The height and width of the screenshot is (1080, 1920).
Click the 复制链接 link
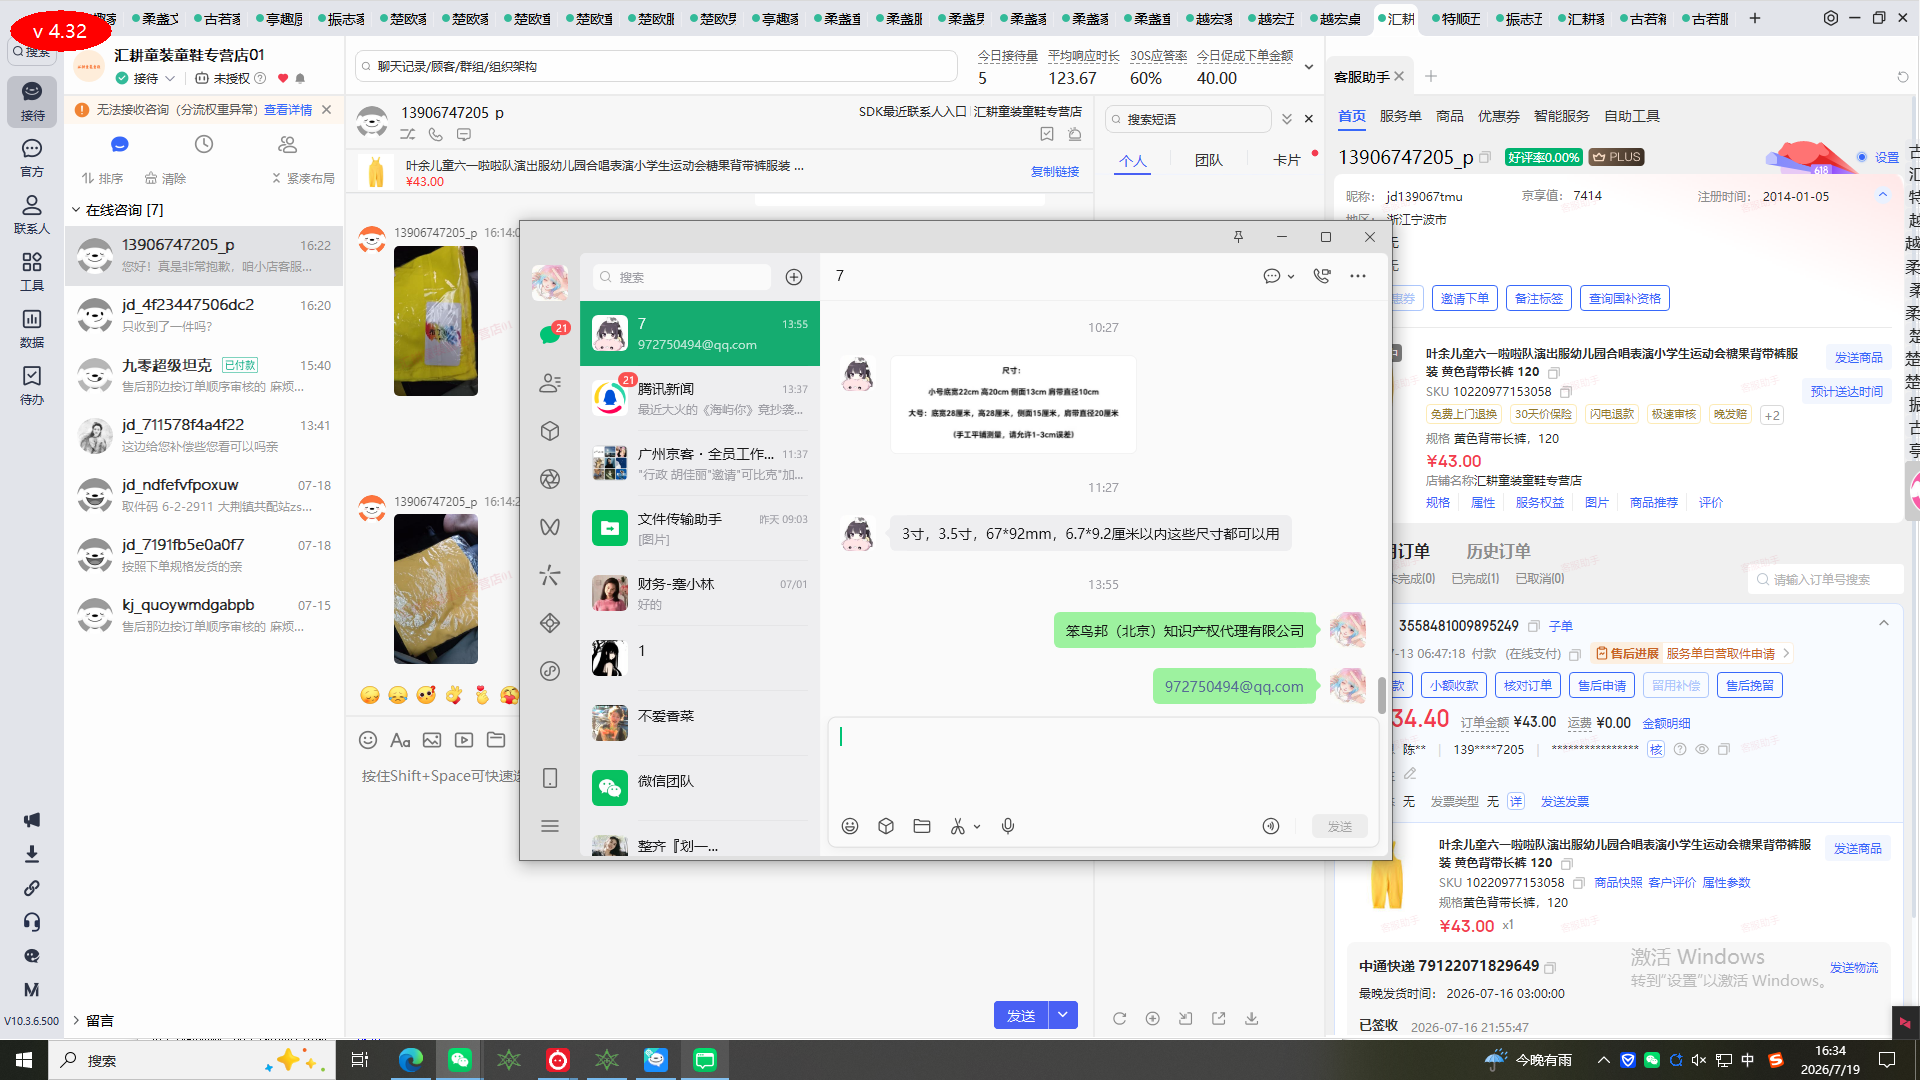[x=1055, y=172]
